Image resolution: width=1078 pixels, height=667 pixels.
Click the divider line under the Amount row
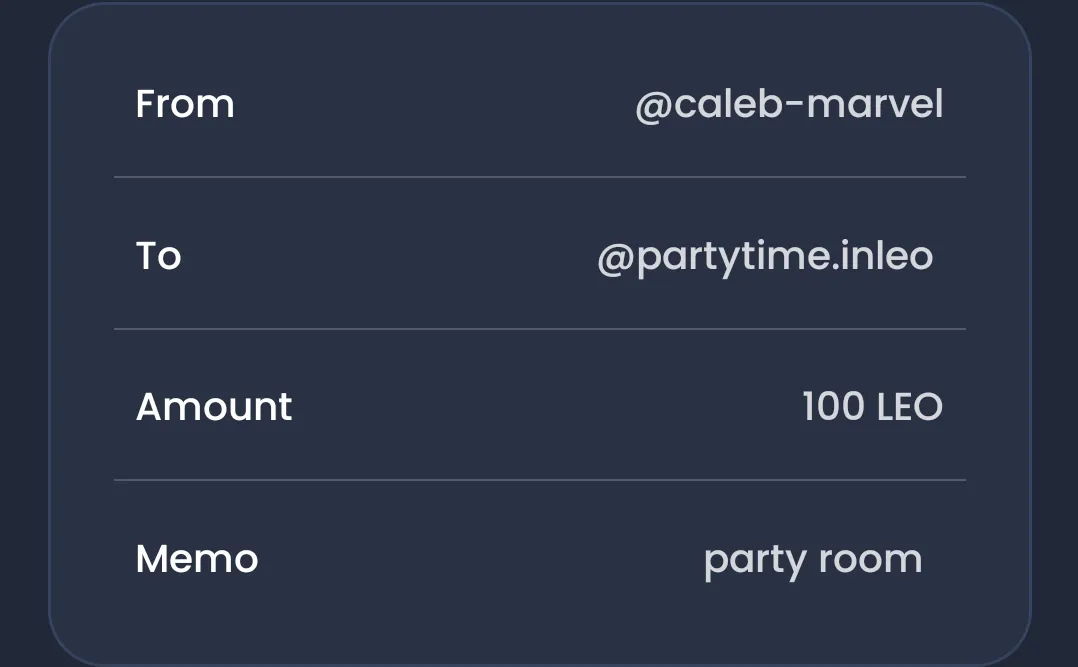tap(540, 479)
